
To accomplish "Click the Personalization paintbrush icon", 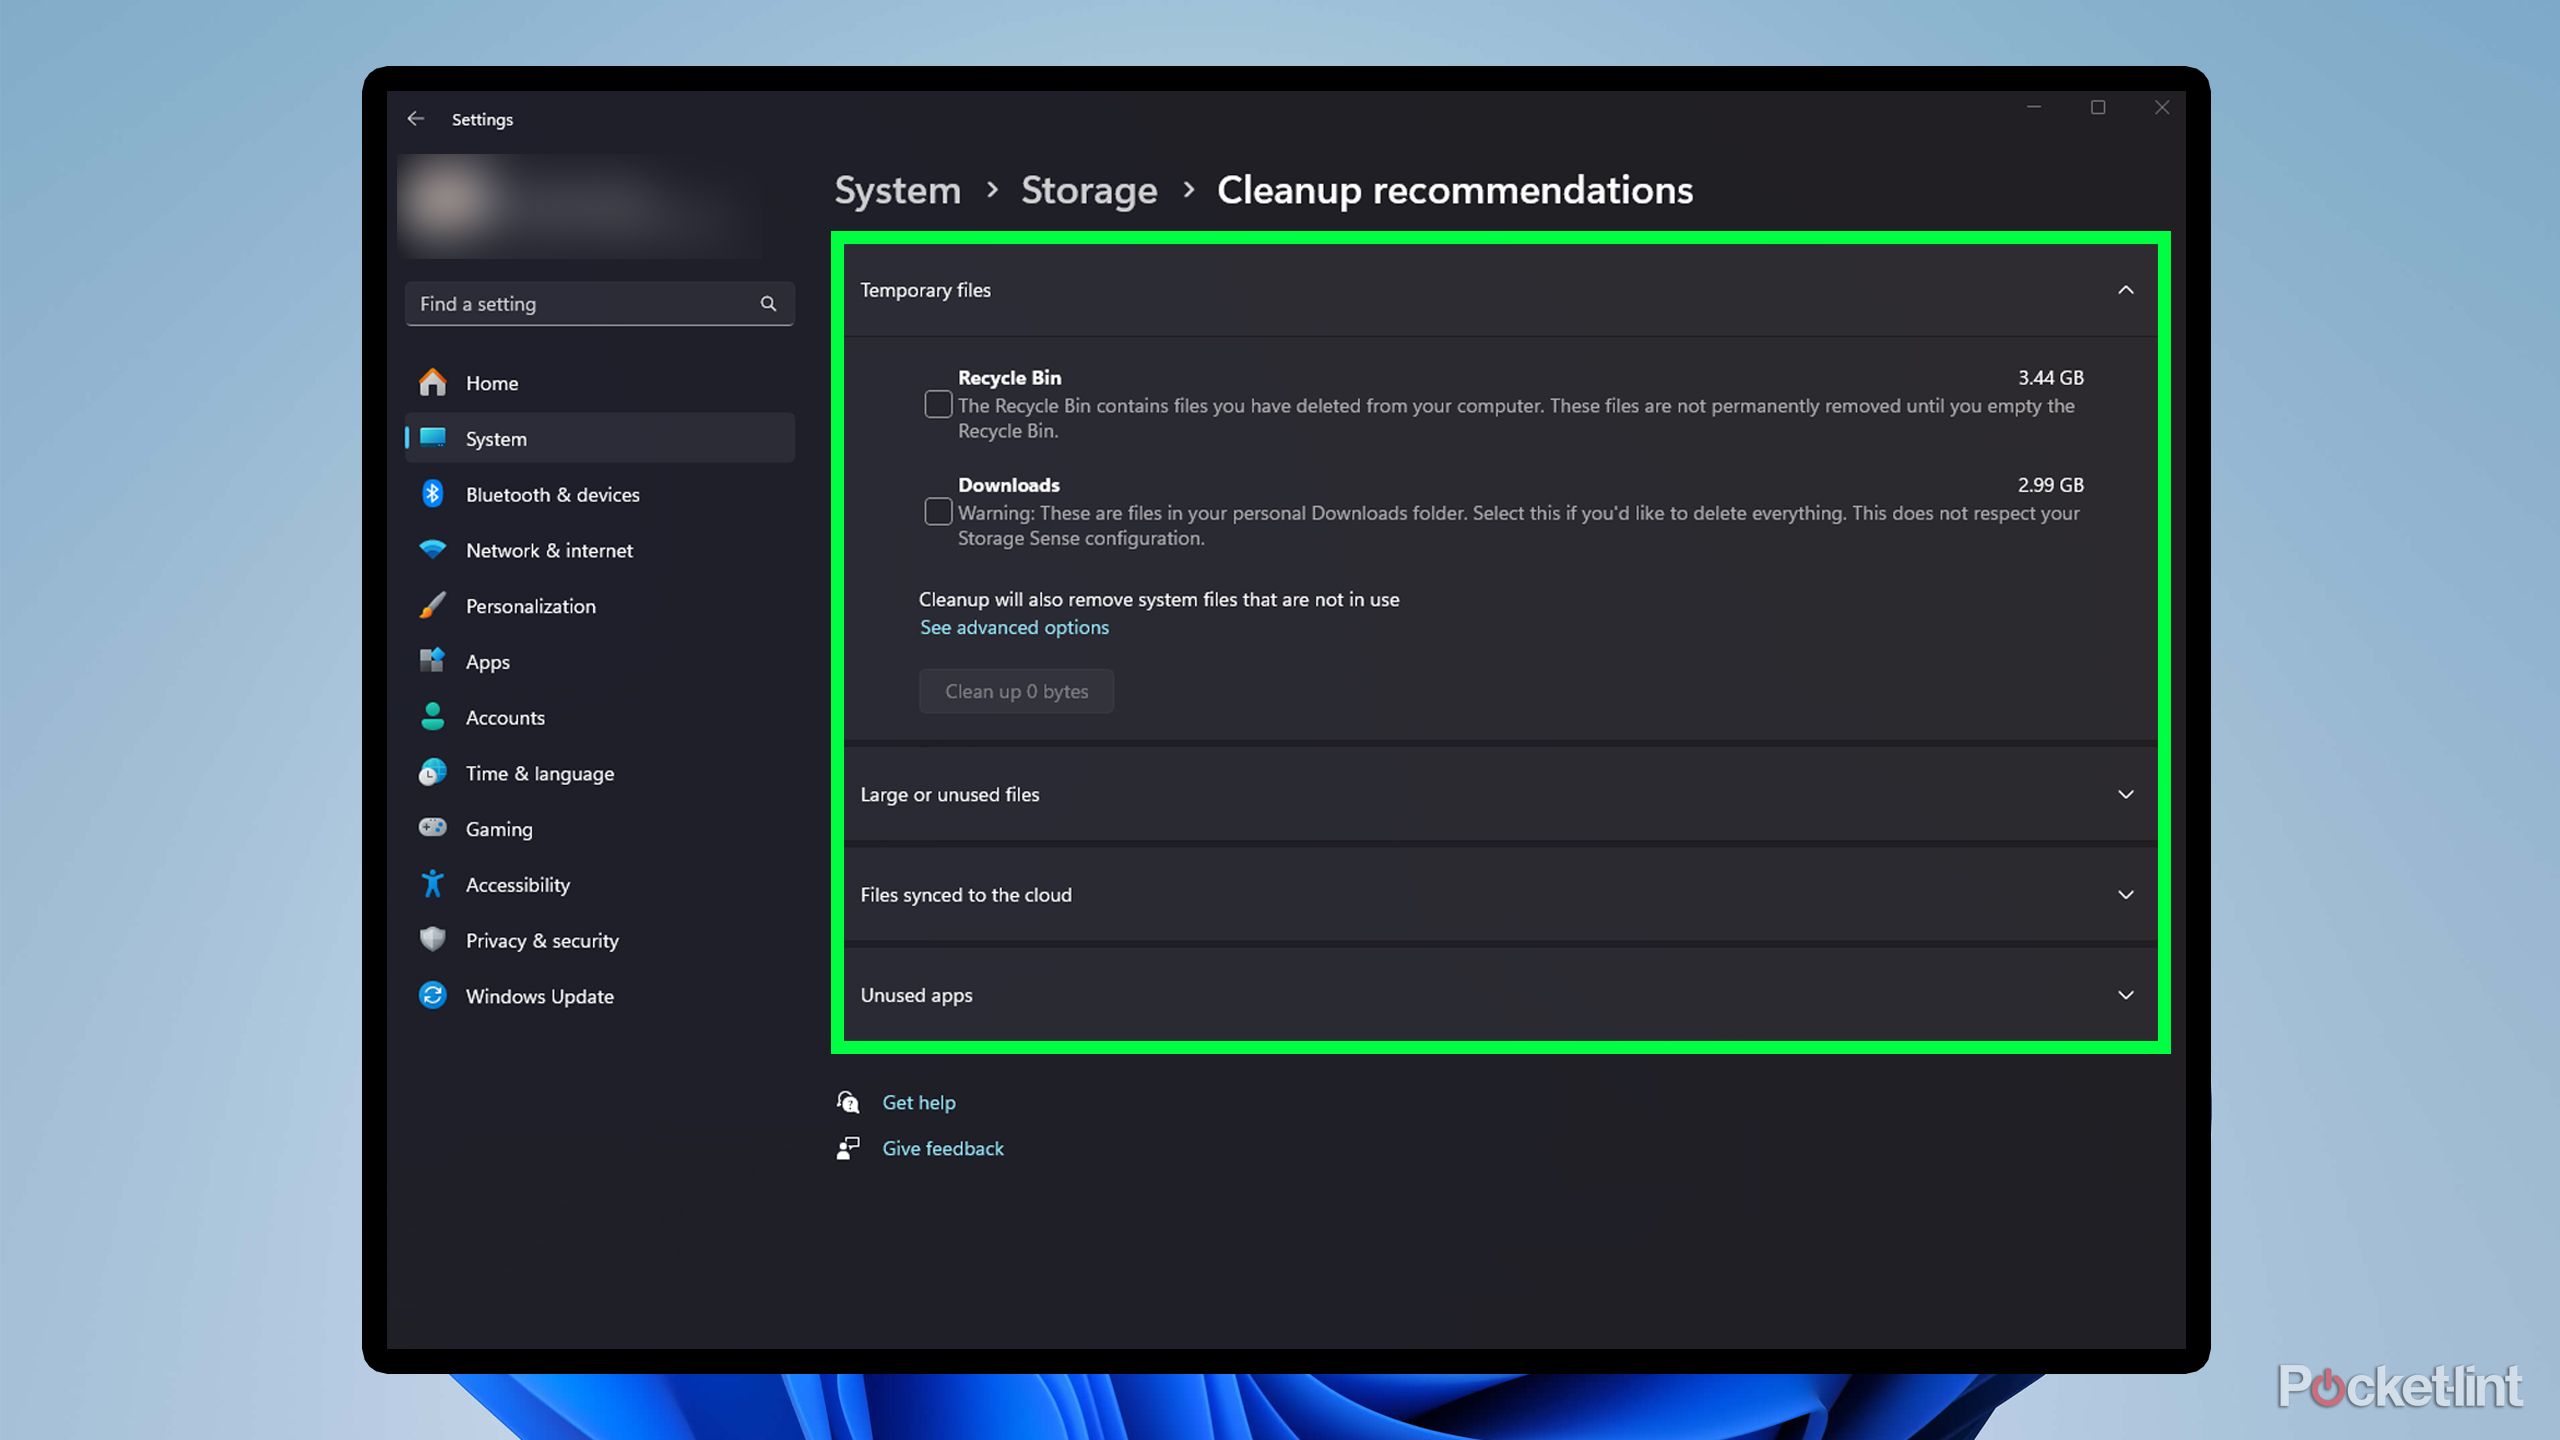I will (x=432, y=606).
